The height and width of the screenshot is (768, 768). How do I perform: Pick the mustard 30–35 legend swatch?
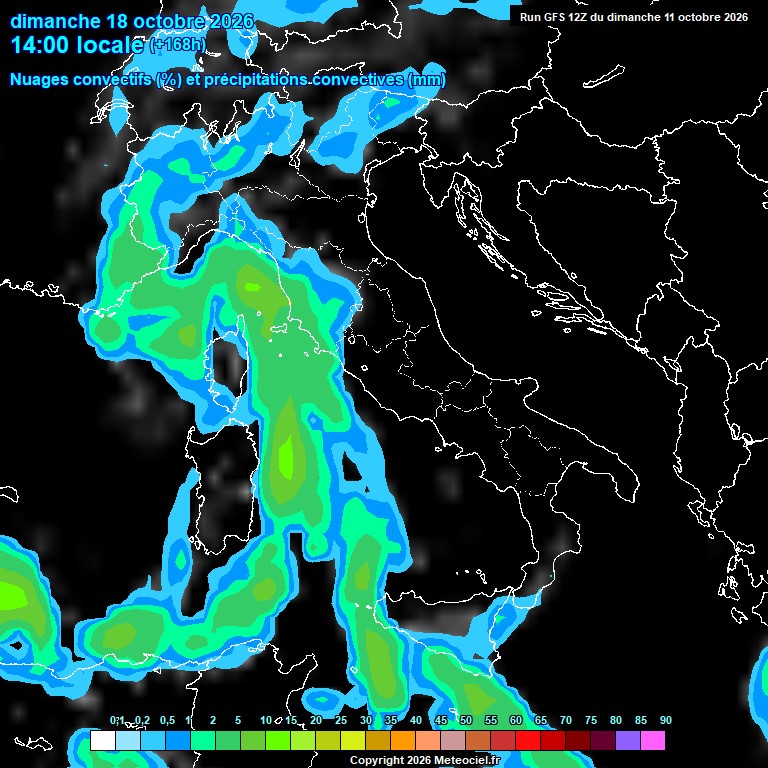tap(378, 740)
